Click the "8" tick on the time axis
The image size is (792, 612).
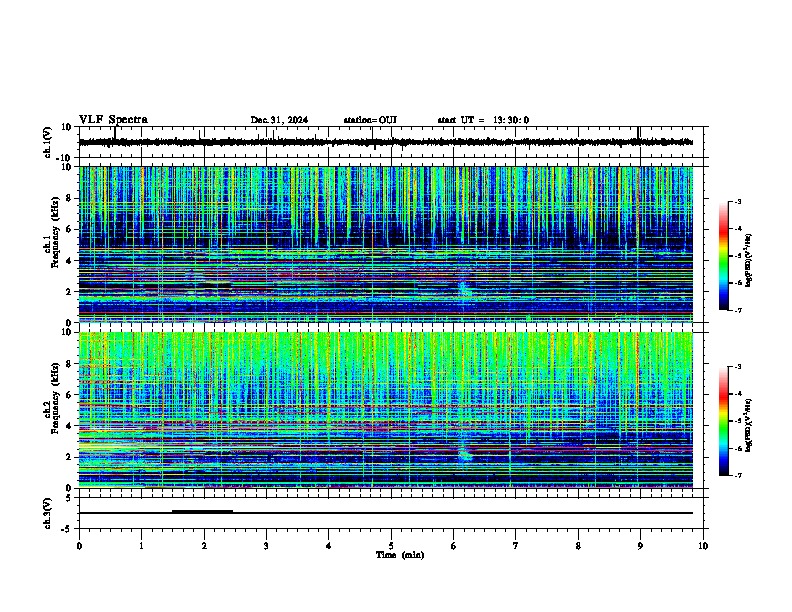point(578,546)
